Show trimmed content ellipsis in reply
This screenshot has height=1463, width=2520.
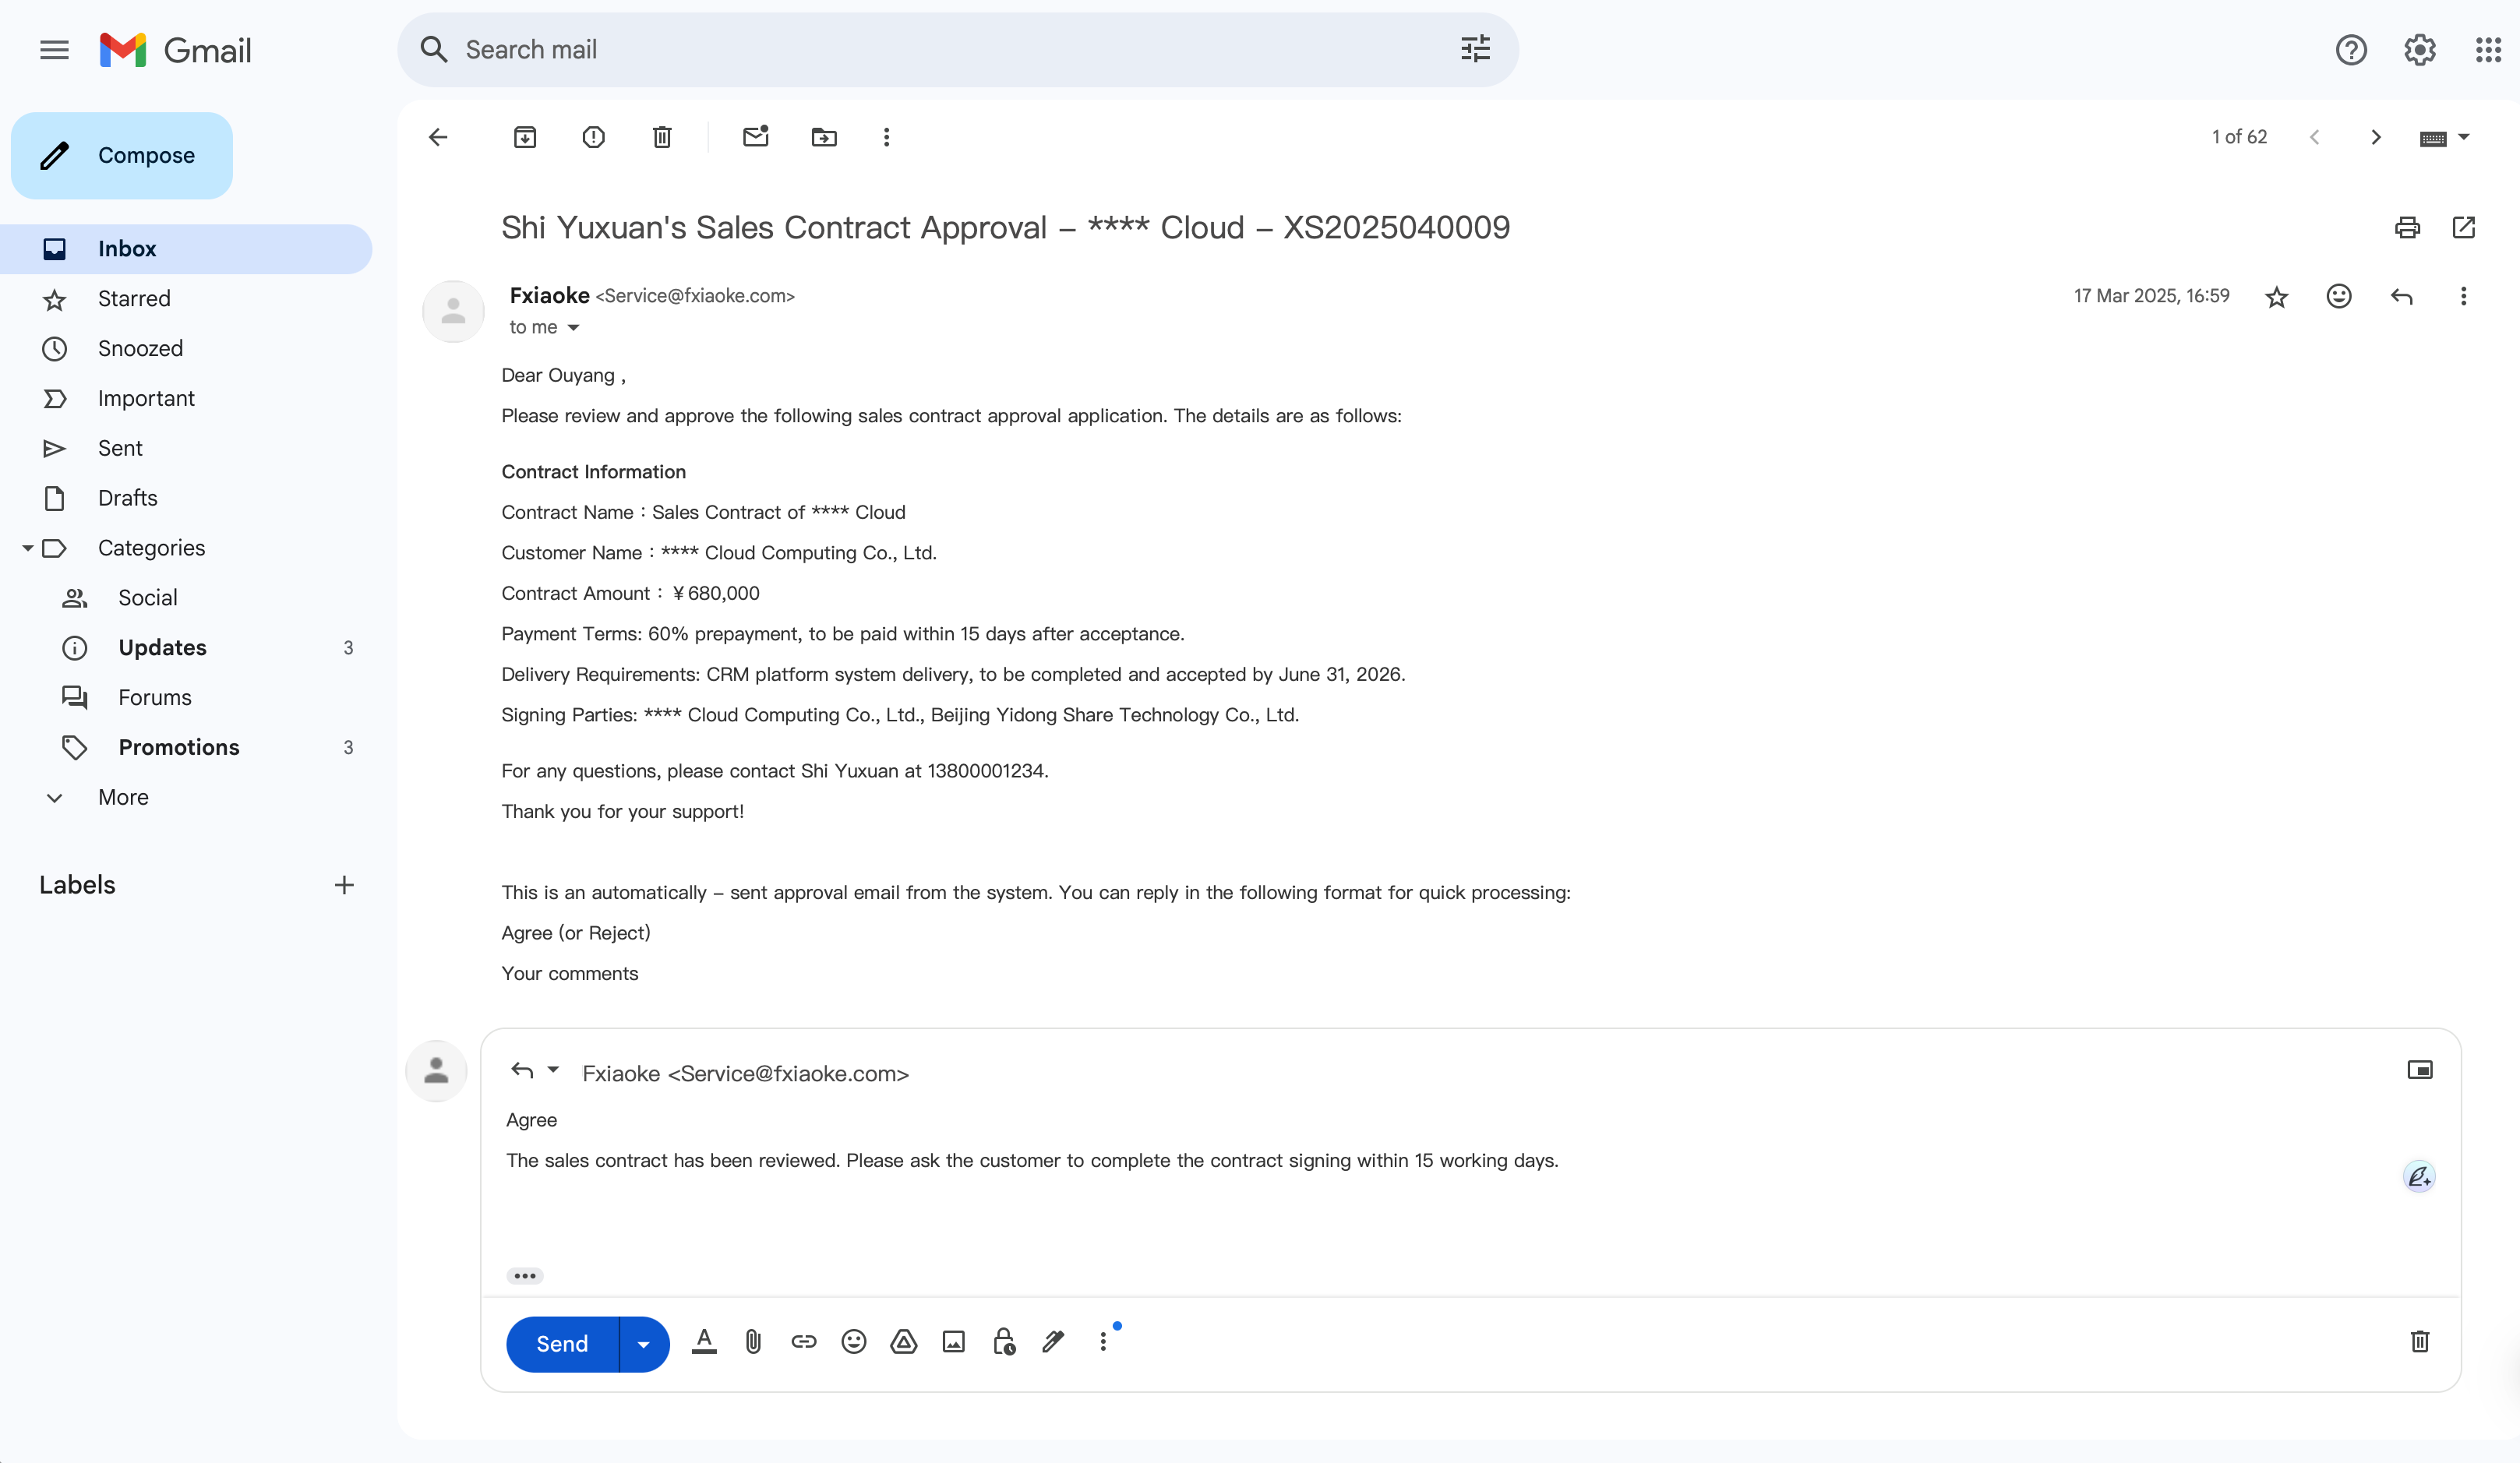click(525, 1276)
